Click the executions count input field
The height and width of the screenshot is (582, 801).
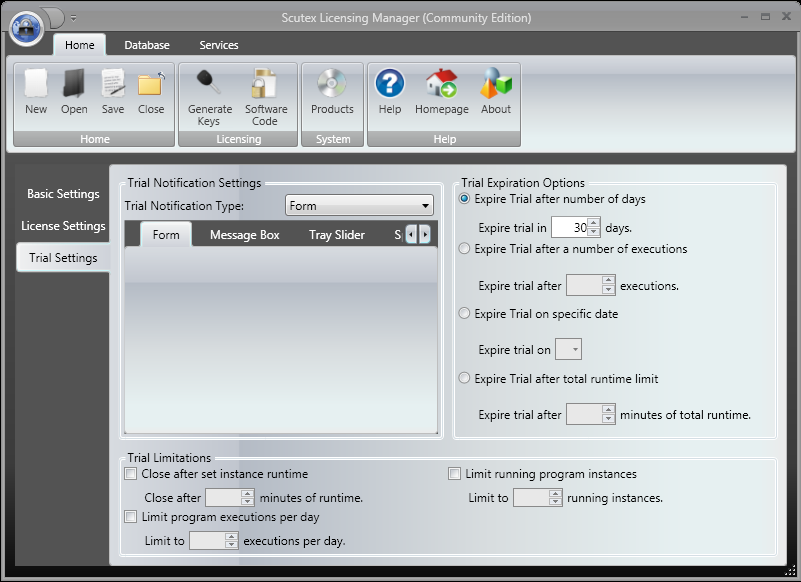pos(584,286)
